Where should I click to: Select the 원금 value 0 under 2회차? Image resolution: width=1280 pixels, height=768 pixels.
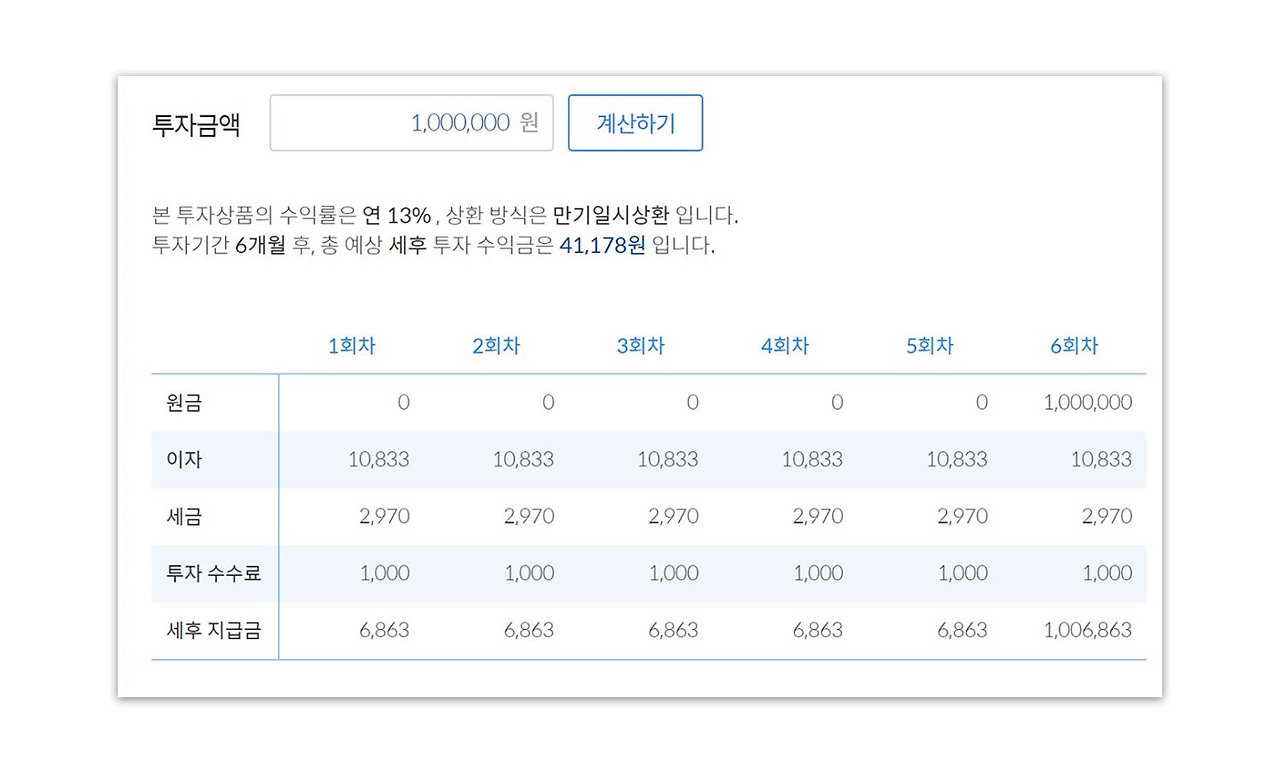(x=548, y=403)
